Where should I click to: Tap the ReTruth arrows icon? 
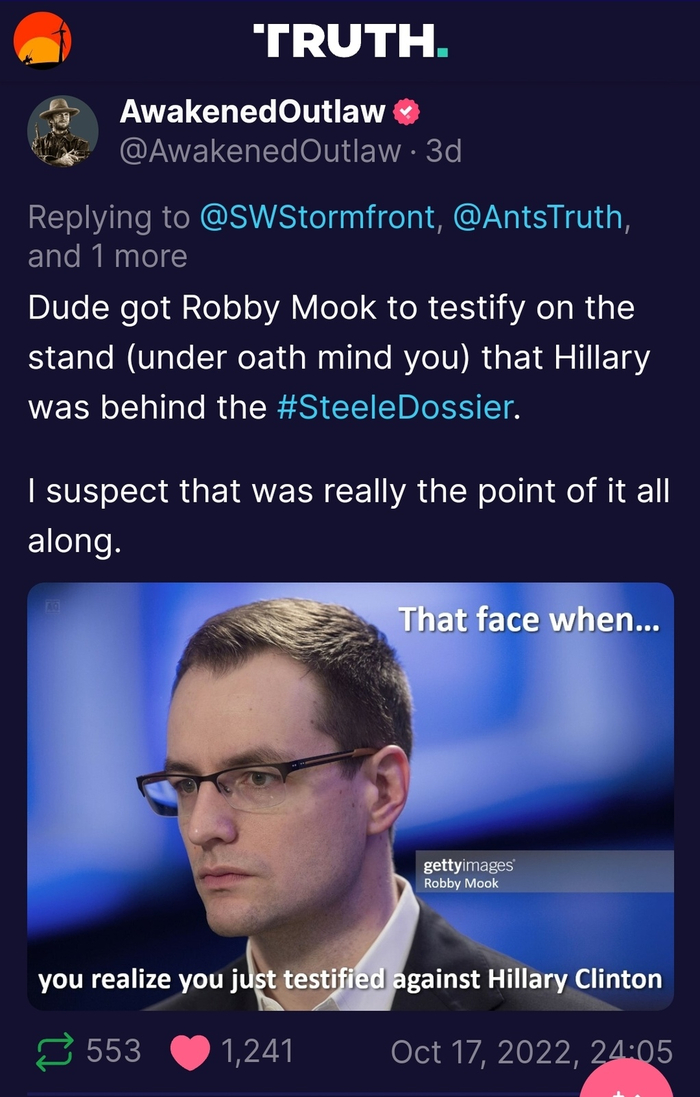[x=54, y=1052]
